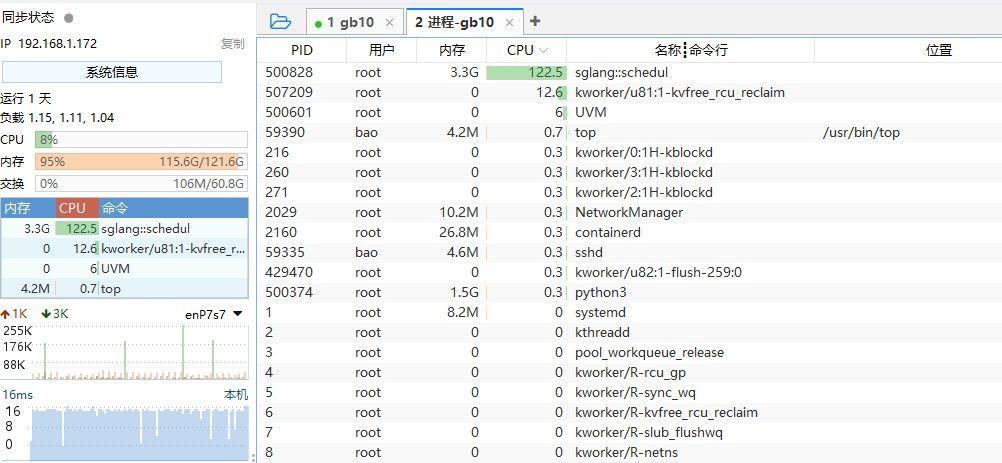Select the kworker/R-netns row

tap(629, 453)
